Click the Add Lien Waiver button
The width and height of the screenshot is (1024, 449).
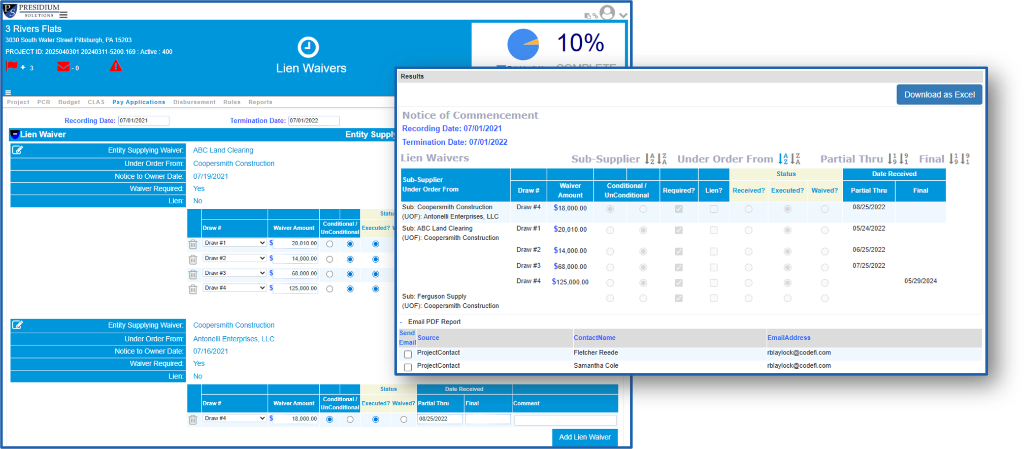584,438
